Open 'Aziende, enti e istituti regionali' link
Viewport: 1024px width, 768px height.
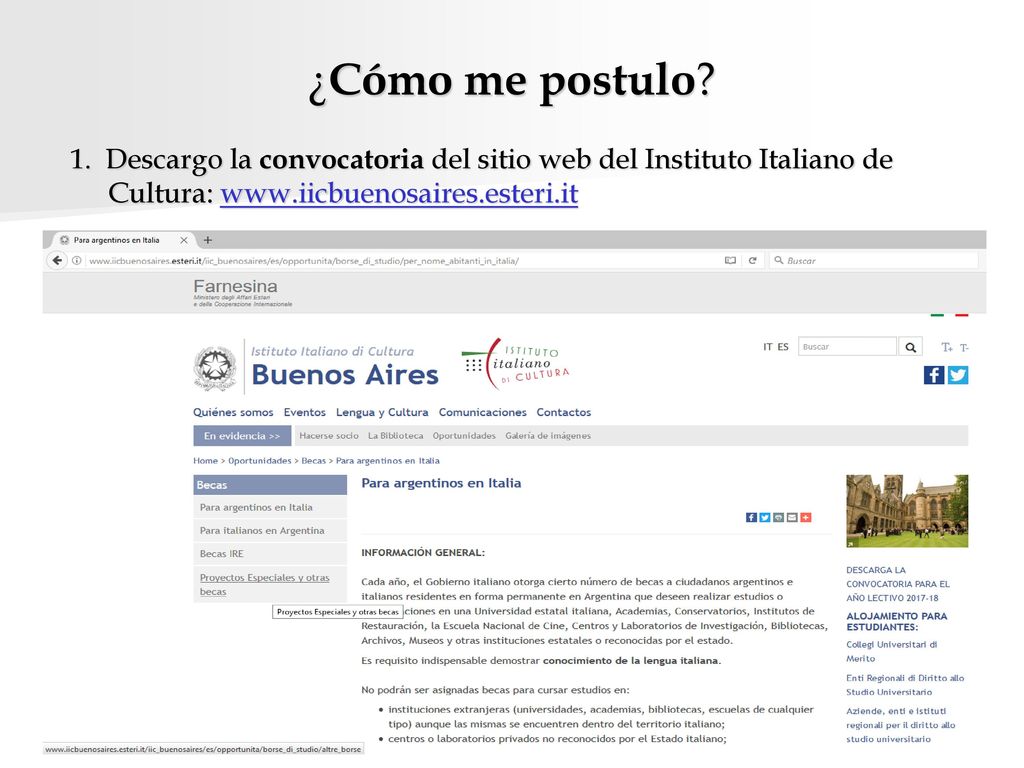[901, 725]
